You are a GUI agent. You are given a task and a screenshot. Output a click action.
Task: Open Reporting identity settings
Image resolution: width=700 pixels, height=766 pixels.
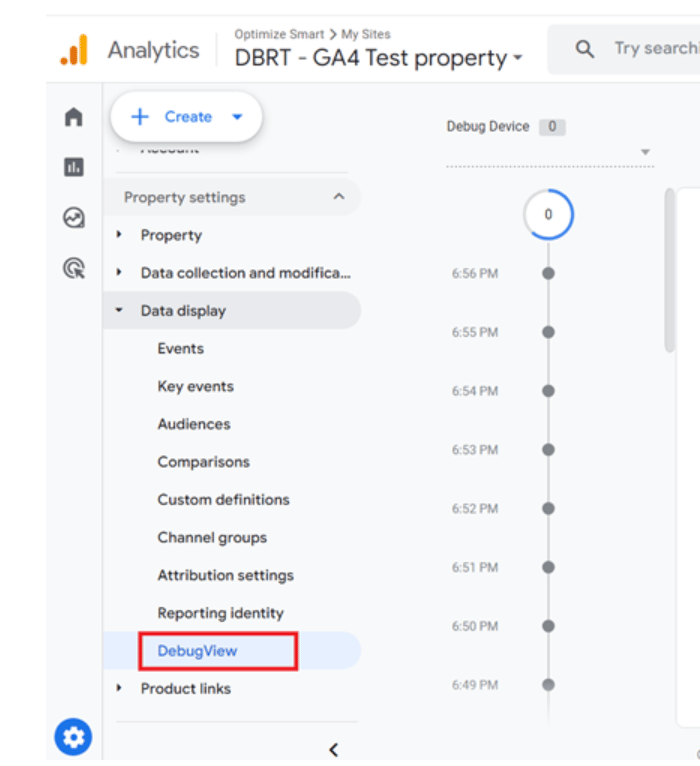tap(220, 613)
